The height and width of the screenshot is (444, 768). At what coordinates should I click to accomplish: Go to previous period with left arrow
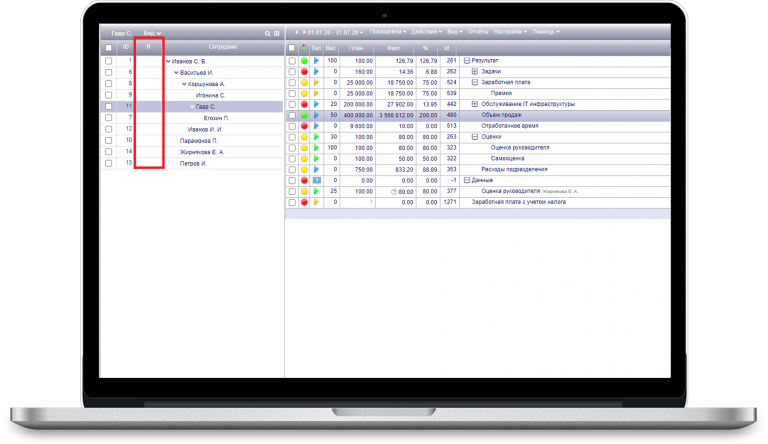click(296, 32)
